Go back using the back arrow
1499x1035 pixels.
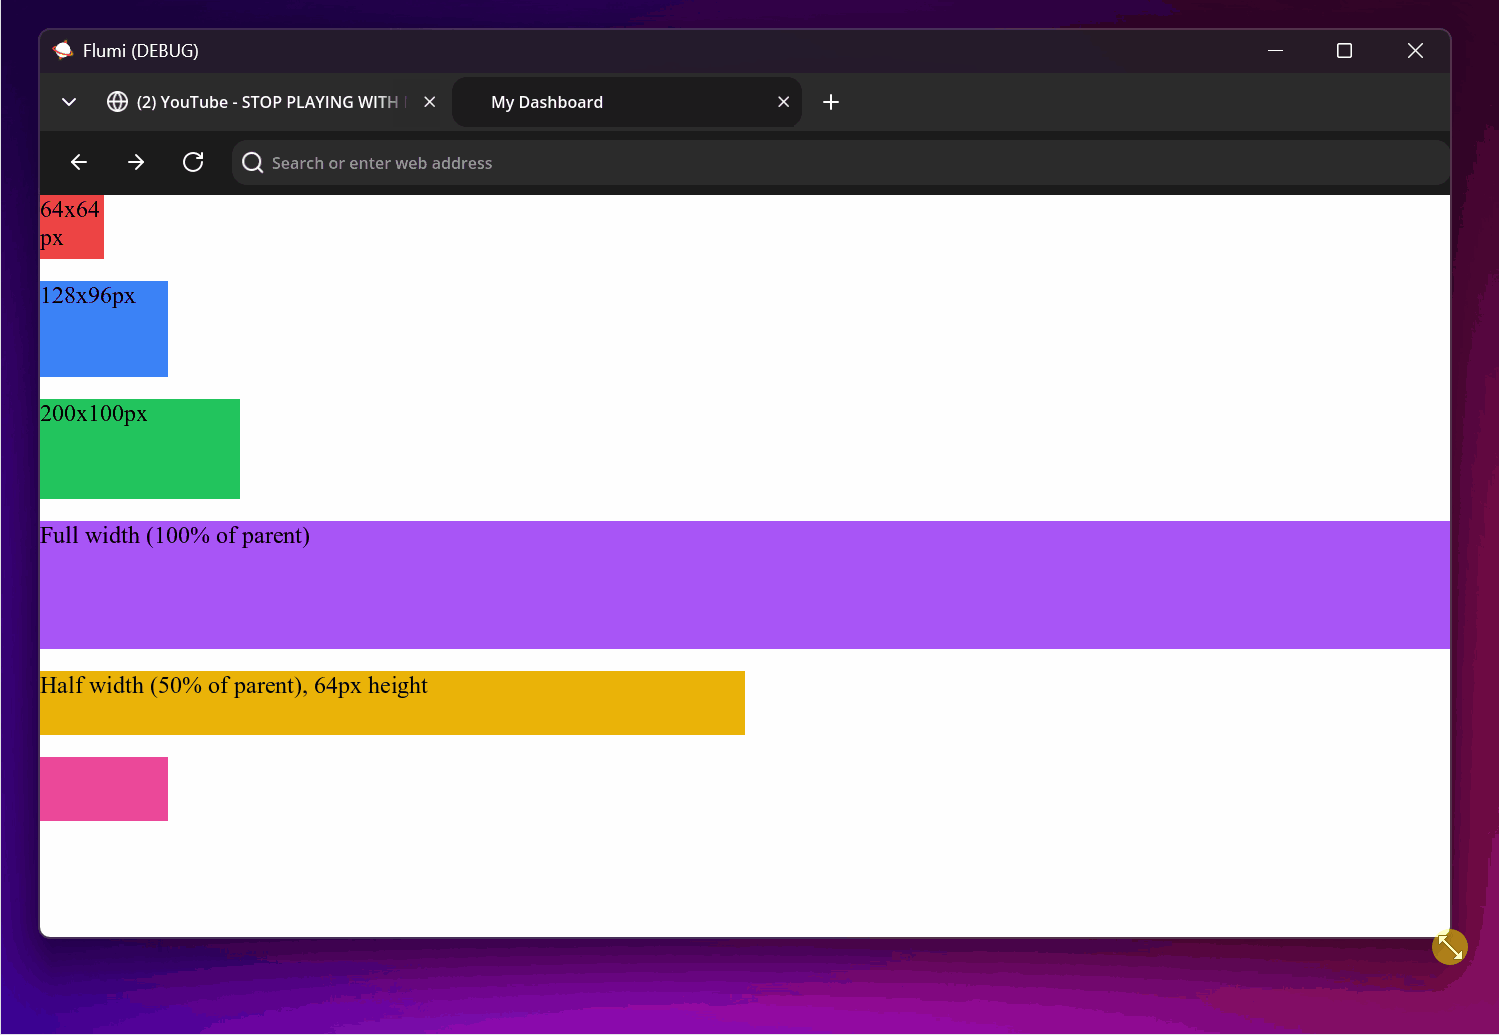(79, 162)
